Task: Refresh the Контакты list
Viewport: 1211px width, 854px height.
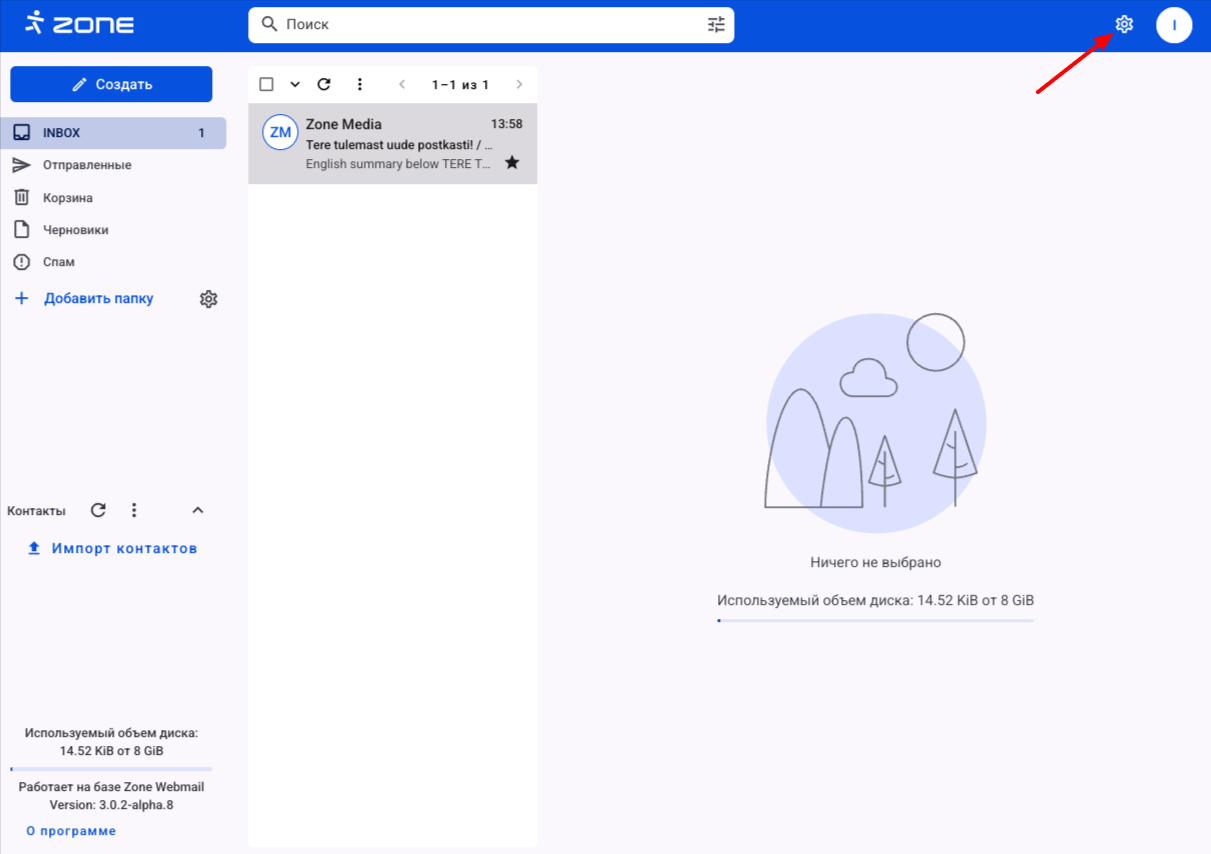Action: 98,510
